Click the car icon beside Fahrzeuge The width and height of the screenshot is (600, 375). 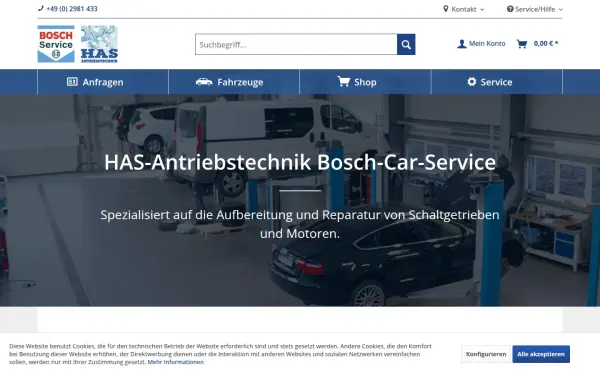pyautogui.click(x=204, y=82)
